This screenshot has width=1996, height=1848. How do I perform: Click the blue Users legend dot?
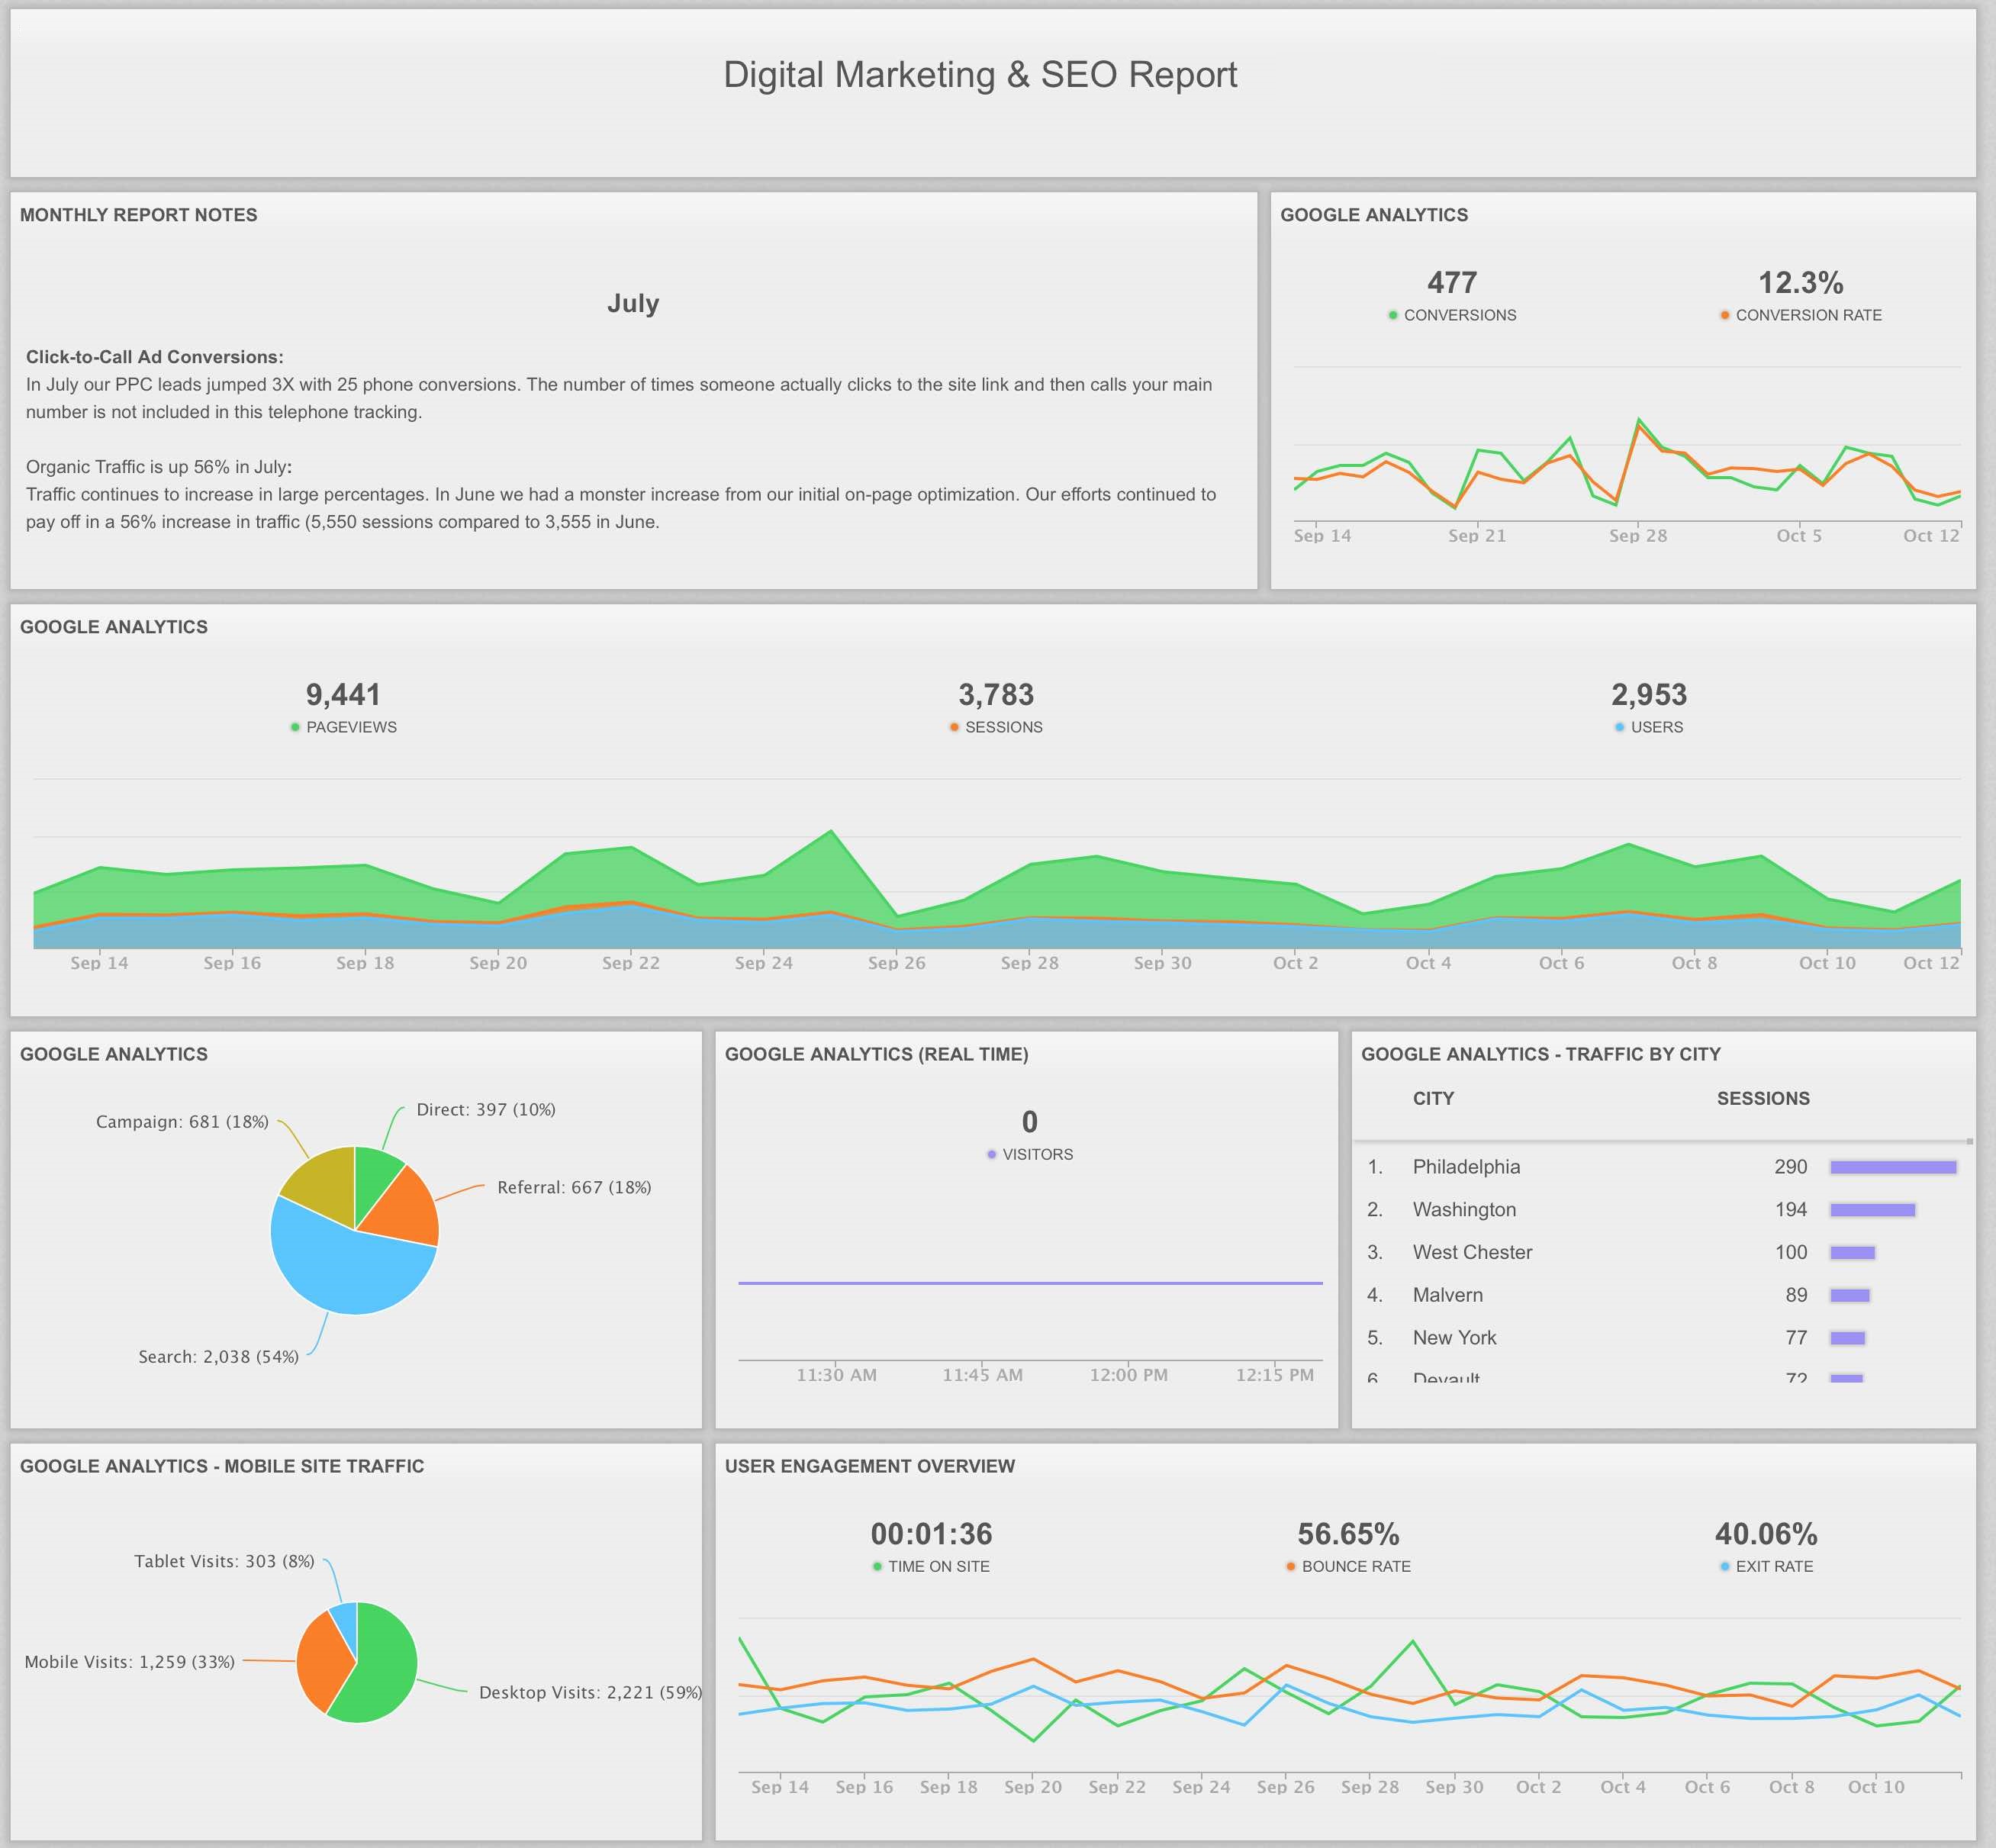pos(1619,727)
